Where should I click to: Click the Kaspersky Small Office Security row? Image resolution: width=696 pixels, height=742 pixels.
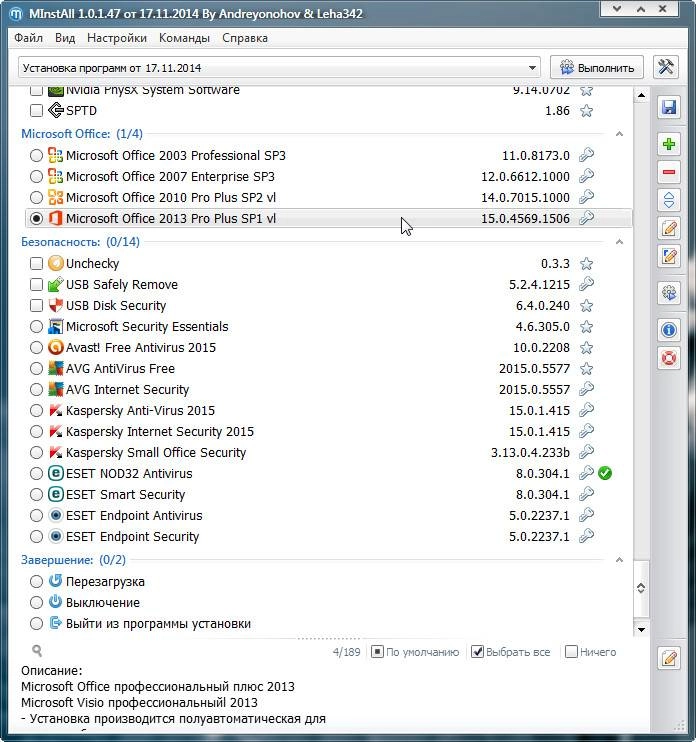click(x=329, y=452)
